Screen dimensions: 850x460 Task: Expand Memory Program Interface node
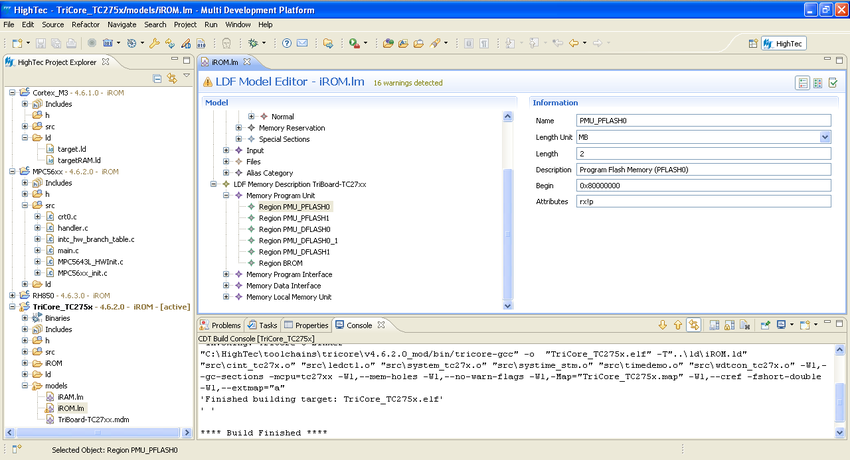coord(226,274)
